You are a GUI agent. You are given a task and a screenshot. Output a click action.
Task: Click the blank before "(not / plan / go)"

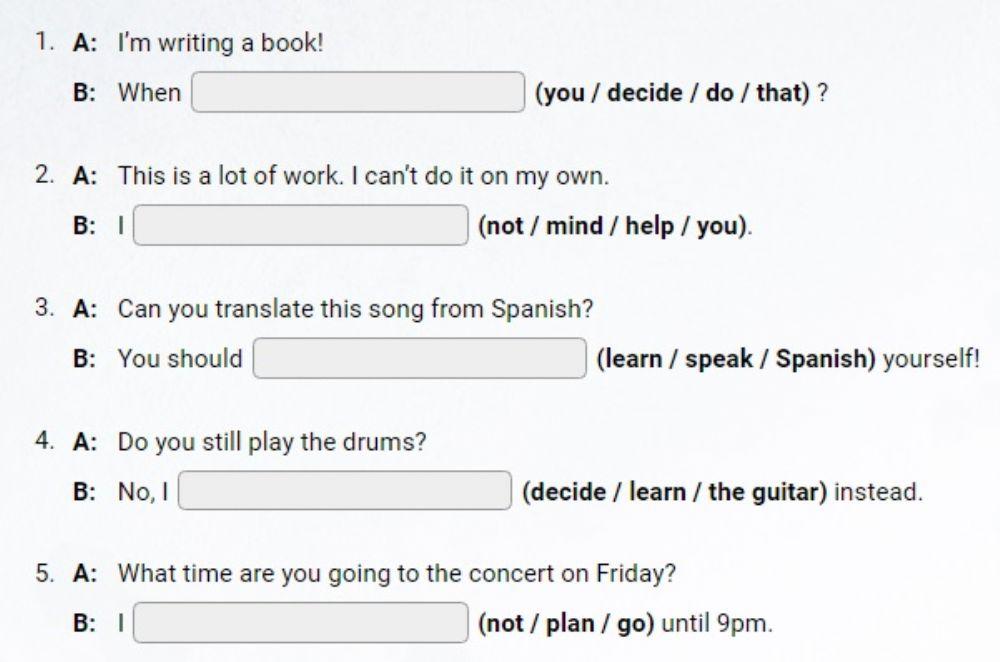click(301, 623)
